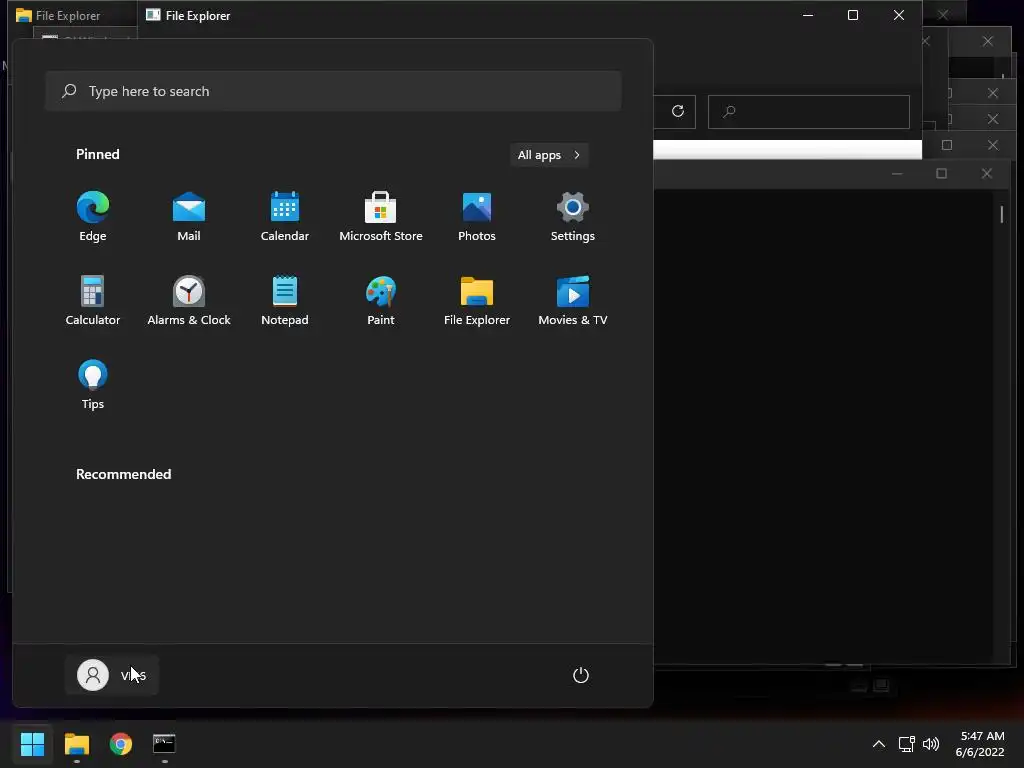Viewport: 1024px width, 768px height.
Task: Click the File Explorer window search field
Action: click(809, 112)
